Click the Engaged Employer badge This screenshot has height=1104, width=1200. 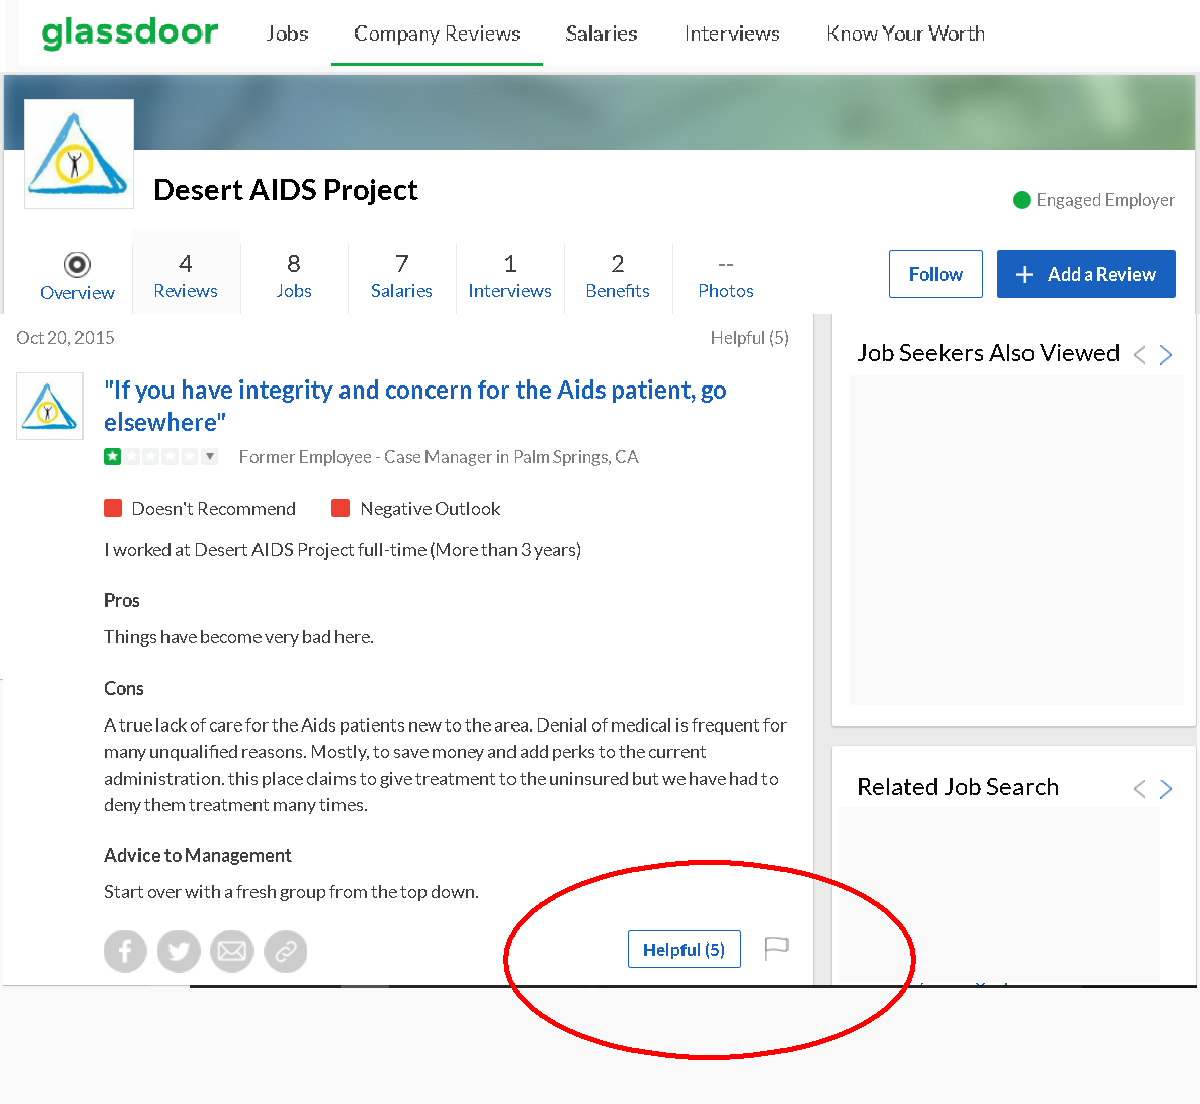1094,200
